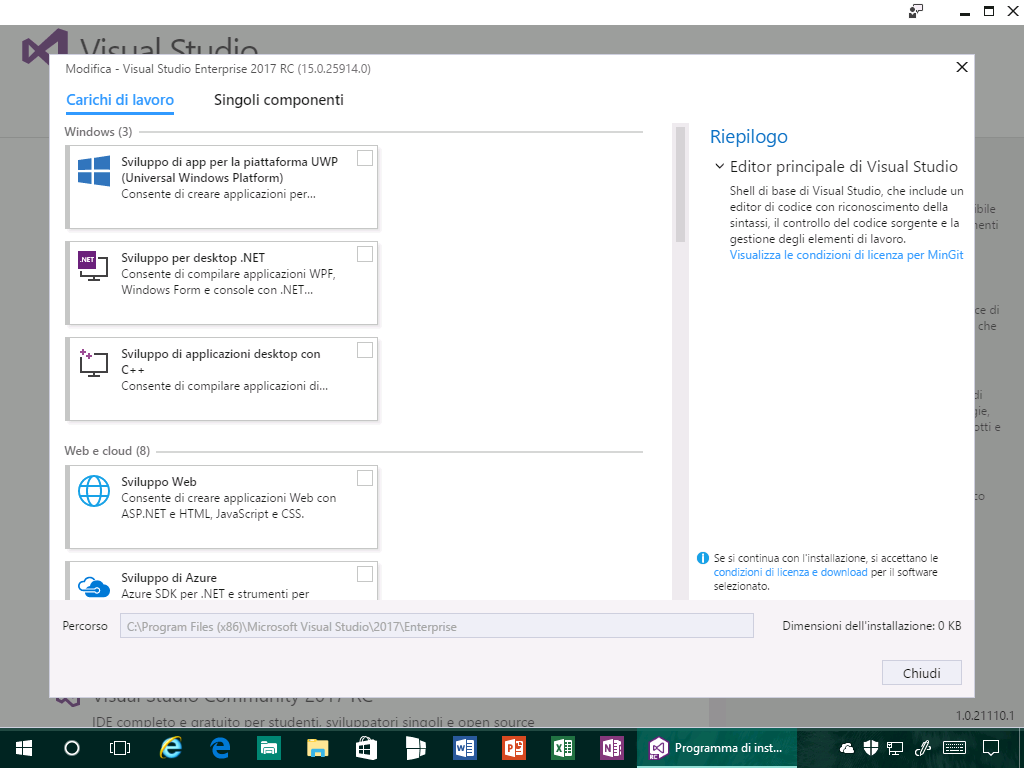The width and height of the screenshot is (1024, 768).
Task: Check the desktop C++ applications workload checkbox
Action: click(x=365, y=350)
